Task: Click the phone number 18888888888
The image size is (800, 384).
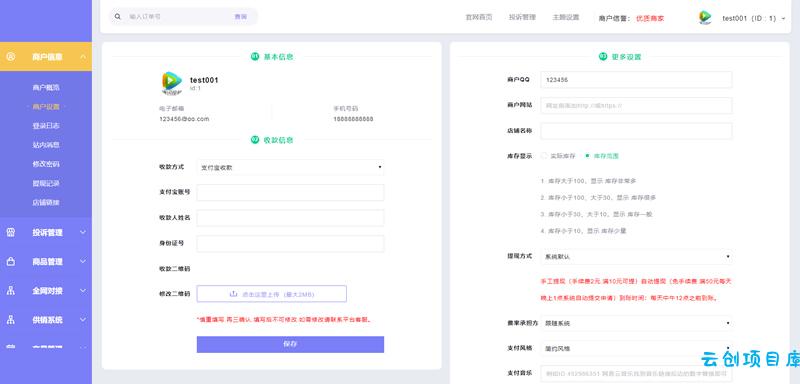Action: click(353, 119)
